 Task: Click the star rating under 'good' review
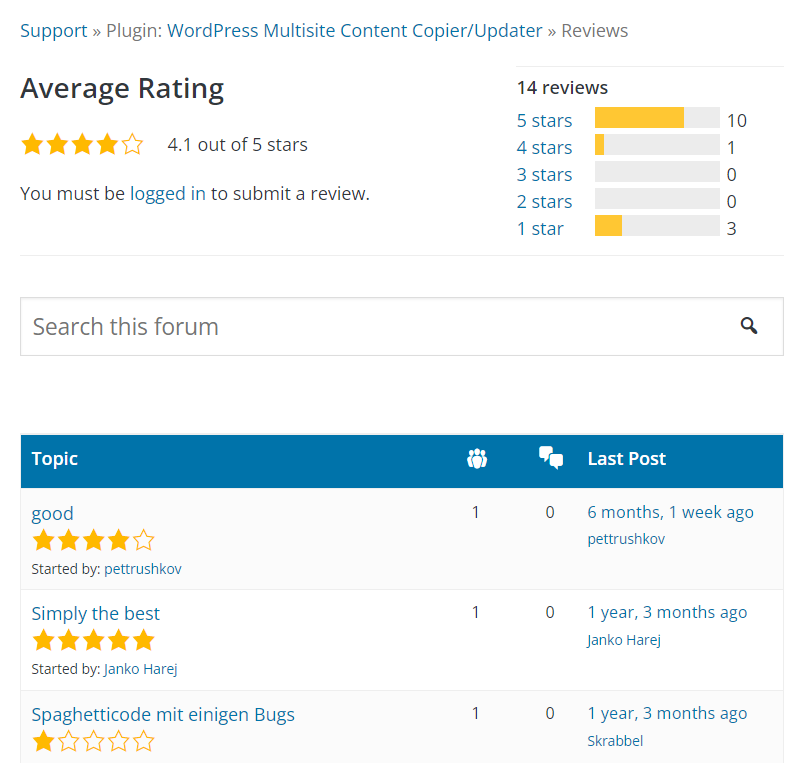pos(93,540)
